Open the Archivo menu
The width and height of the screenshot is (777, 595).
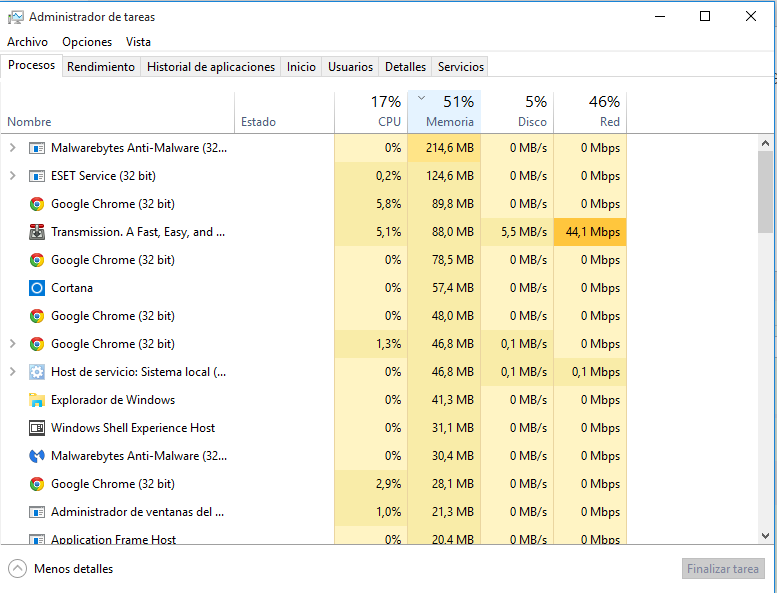(x=27, y=42)
